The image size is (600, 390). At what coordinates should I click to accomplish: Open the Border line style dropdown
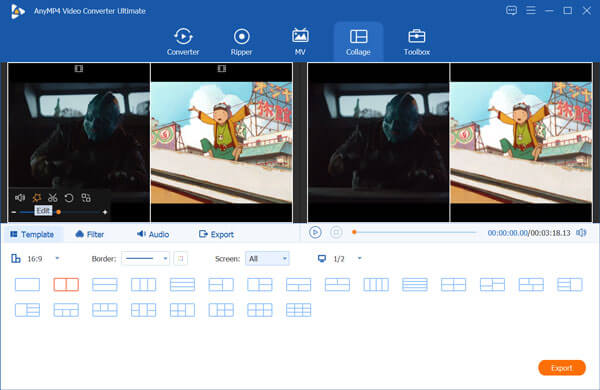pos(145,259)
